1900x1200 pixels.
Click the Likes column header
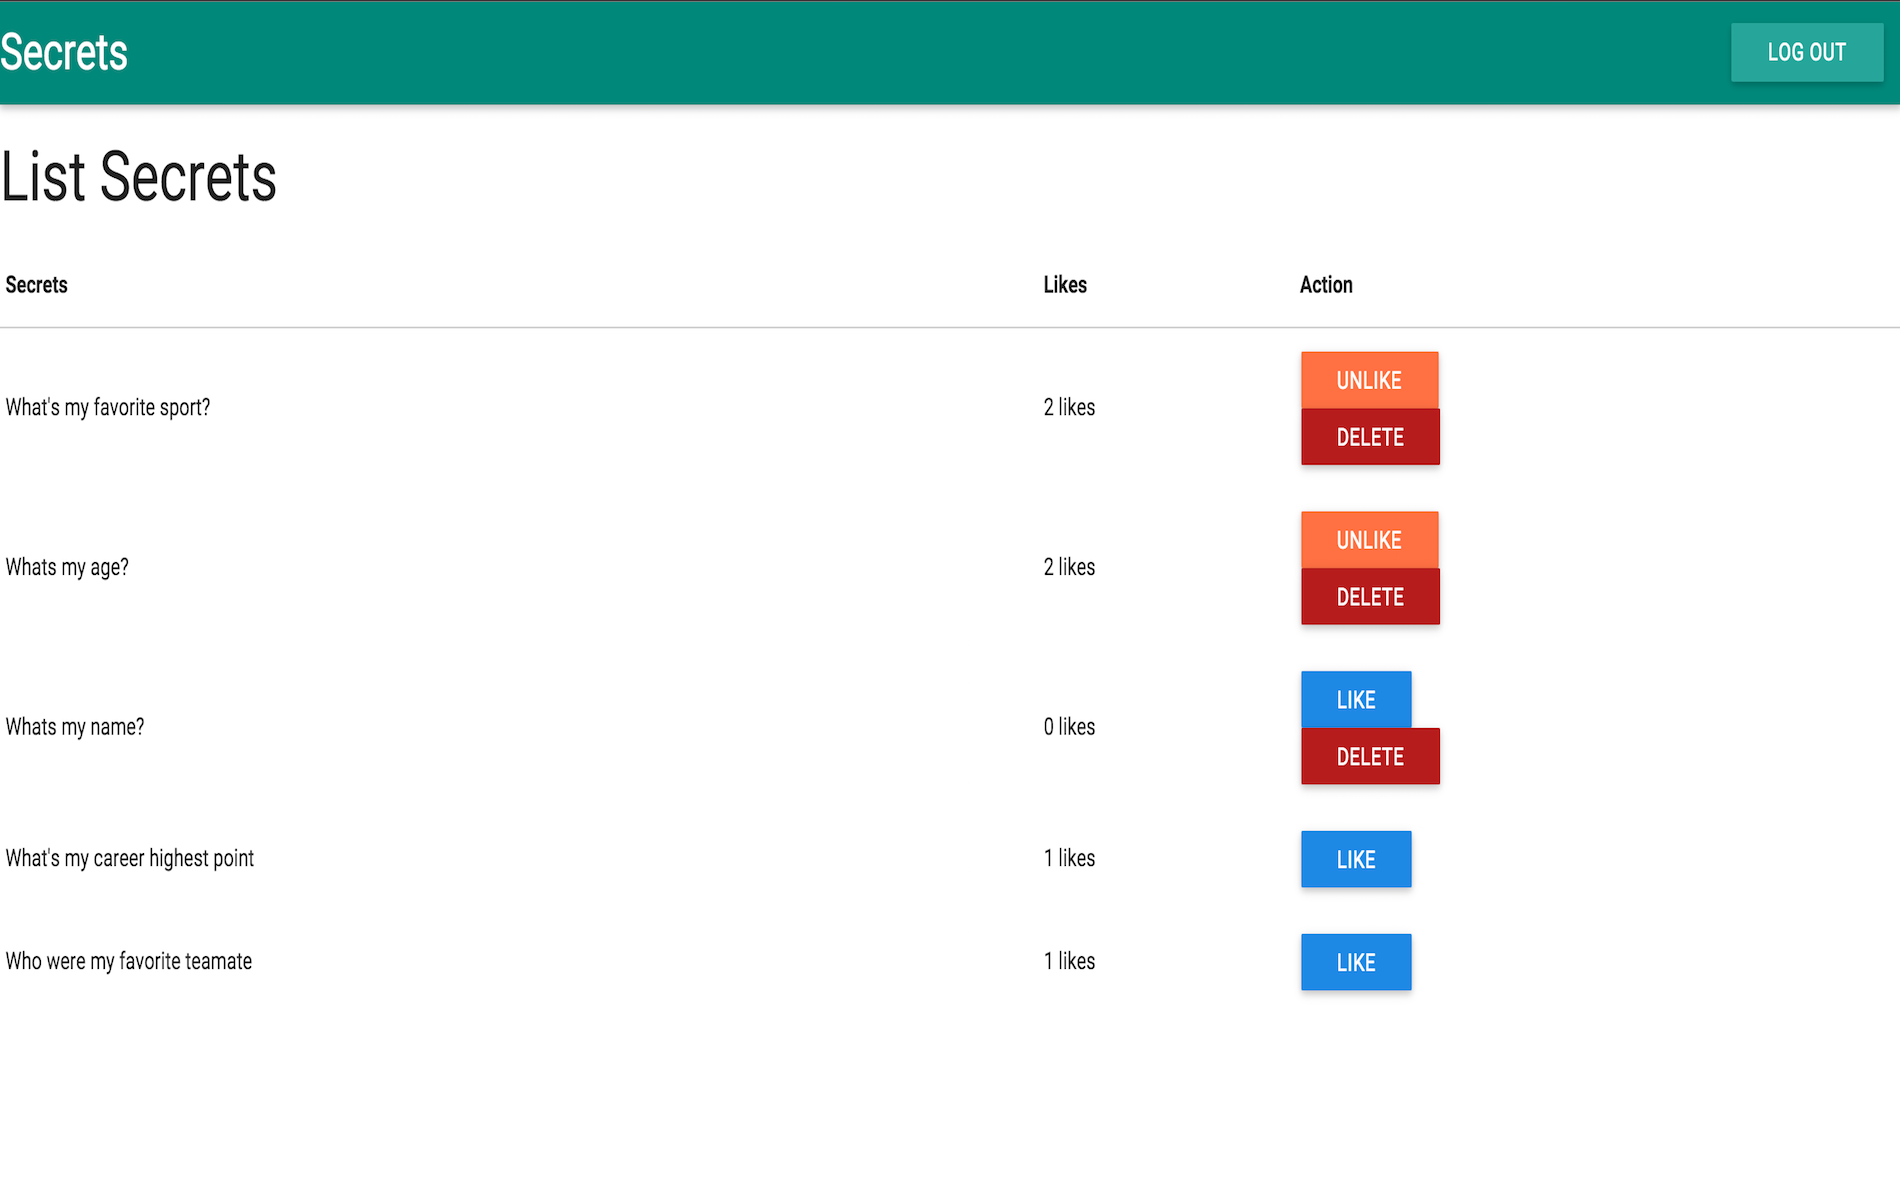tap(1065, 285)
